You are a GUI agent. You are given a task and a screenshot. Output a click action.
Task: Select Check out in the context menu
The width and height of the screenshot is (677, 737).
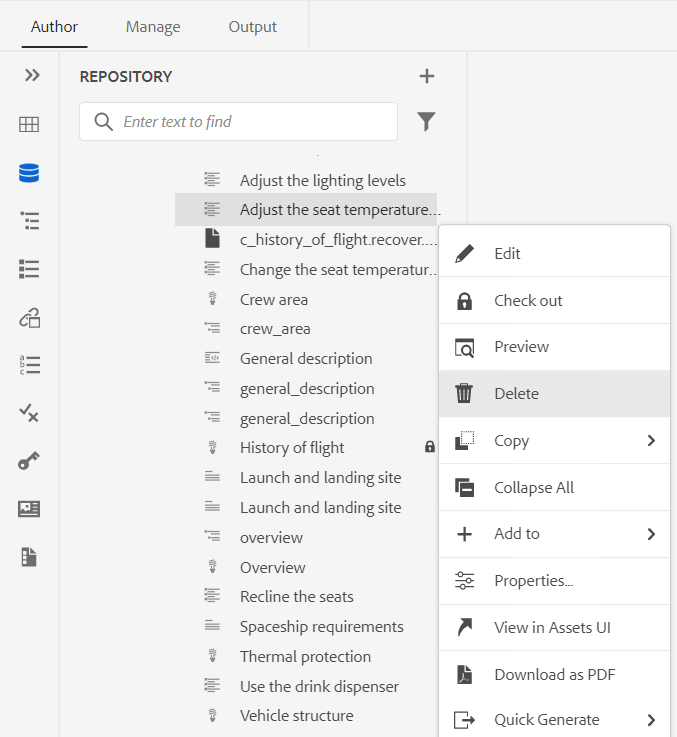coord(528,301)
